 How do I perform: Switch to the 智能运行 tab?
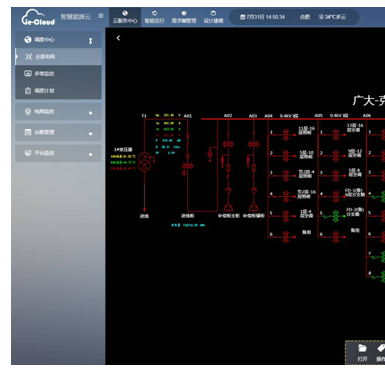(154, 17)
